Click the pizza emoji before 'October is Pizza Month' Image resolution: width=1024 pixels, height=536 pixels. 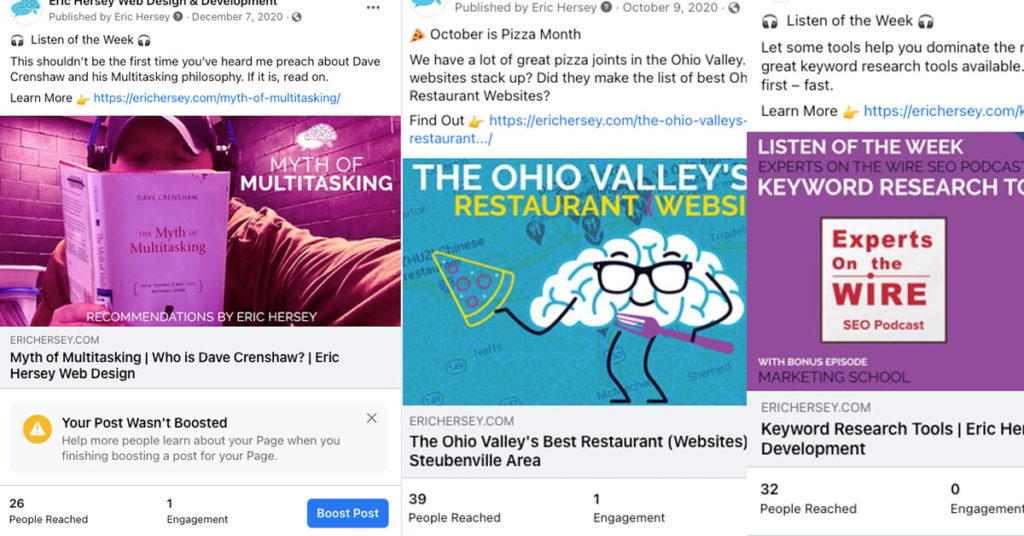417,35
